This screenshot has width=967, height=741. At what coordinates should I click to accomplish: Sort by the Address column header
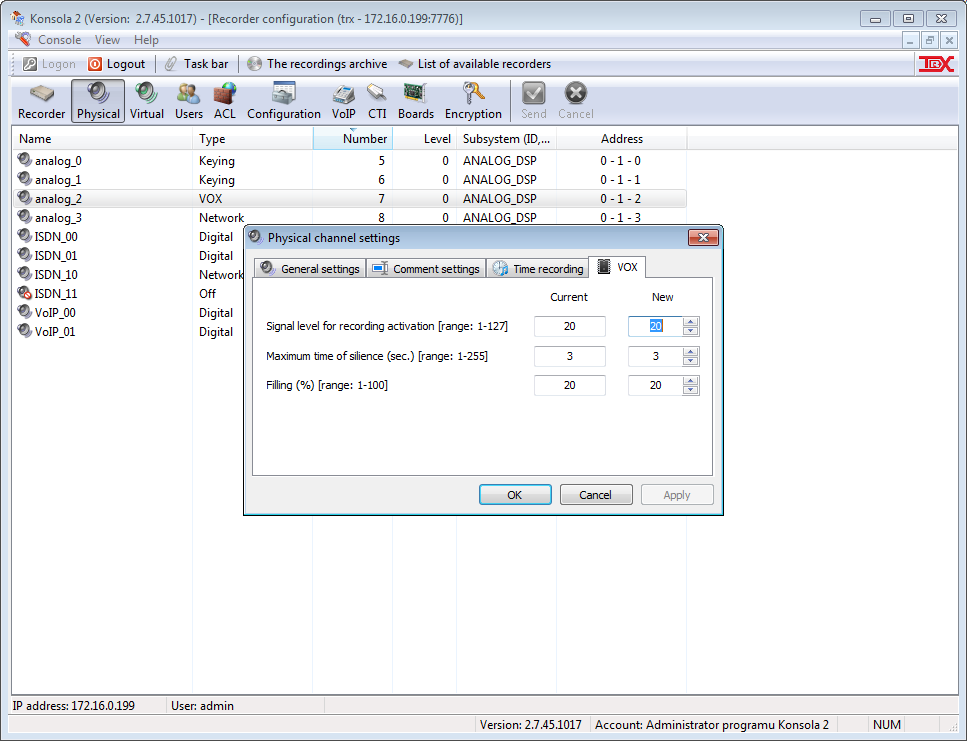coord(622,139)
